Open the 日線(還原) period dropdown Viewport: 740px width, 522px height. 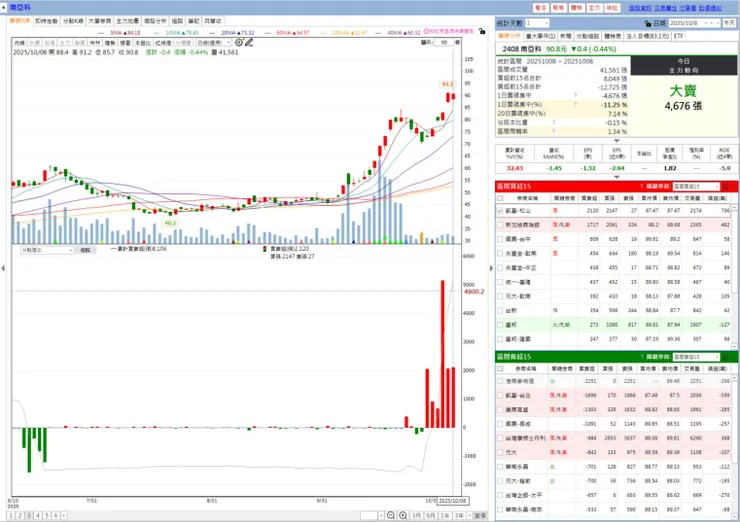pos(214,42)
